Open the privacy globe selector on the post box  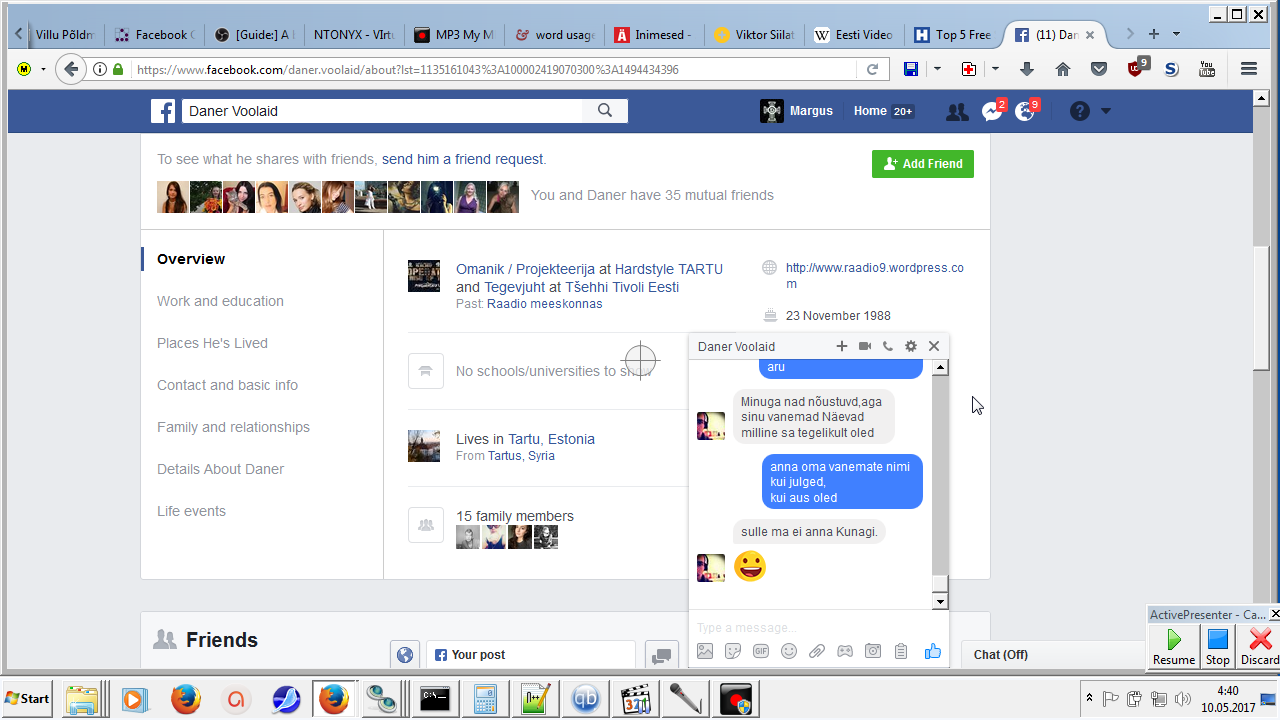pos(405,655)
